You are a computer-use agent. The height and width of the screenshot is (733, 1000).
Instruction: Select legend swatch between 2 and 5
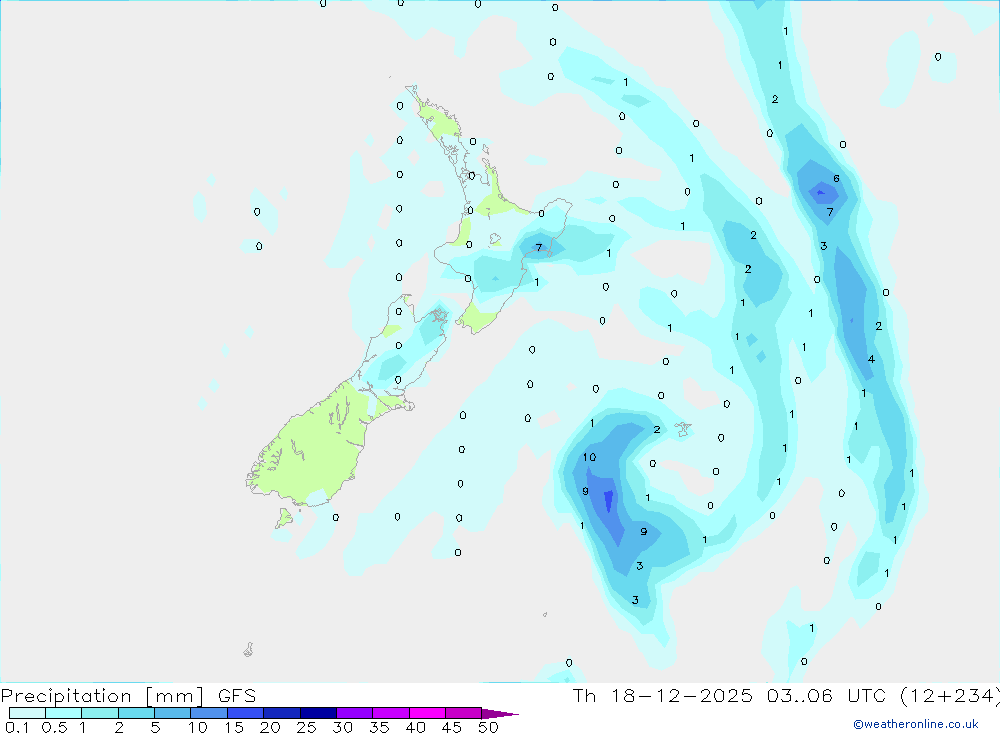(136, 713)
